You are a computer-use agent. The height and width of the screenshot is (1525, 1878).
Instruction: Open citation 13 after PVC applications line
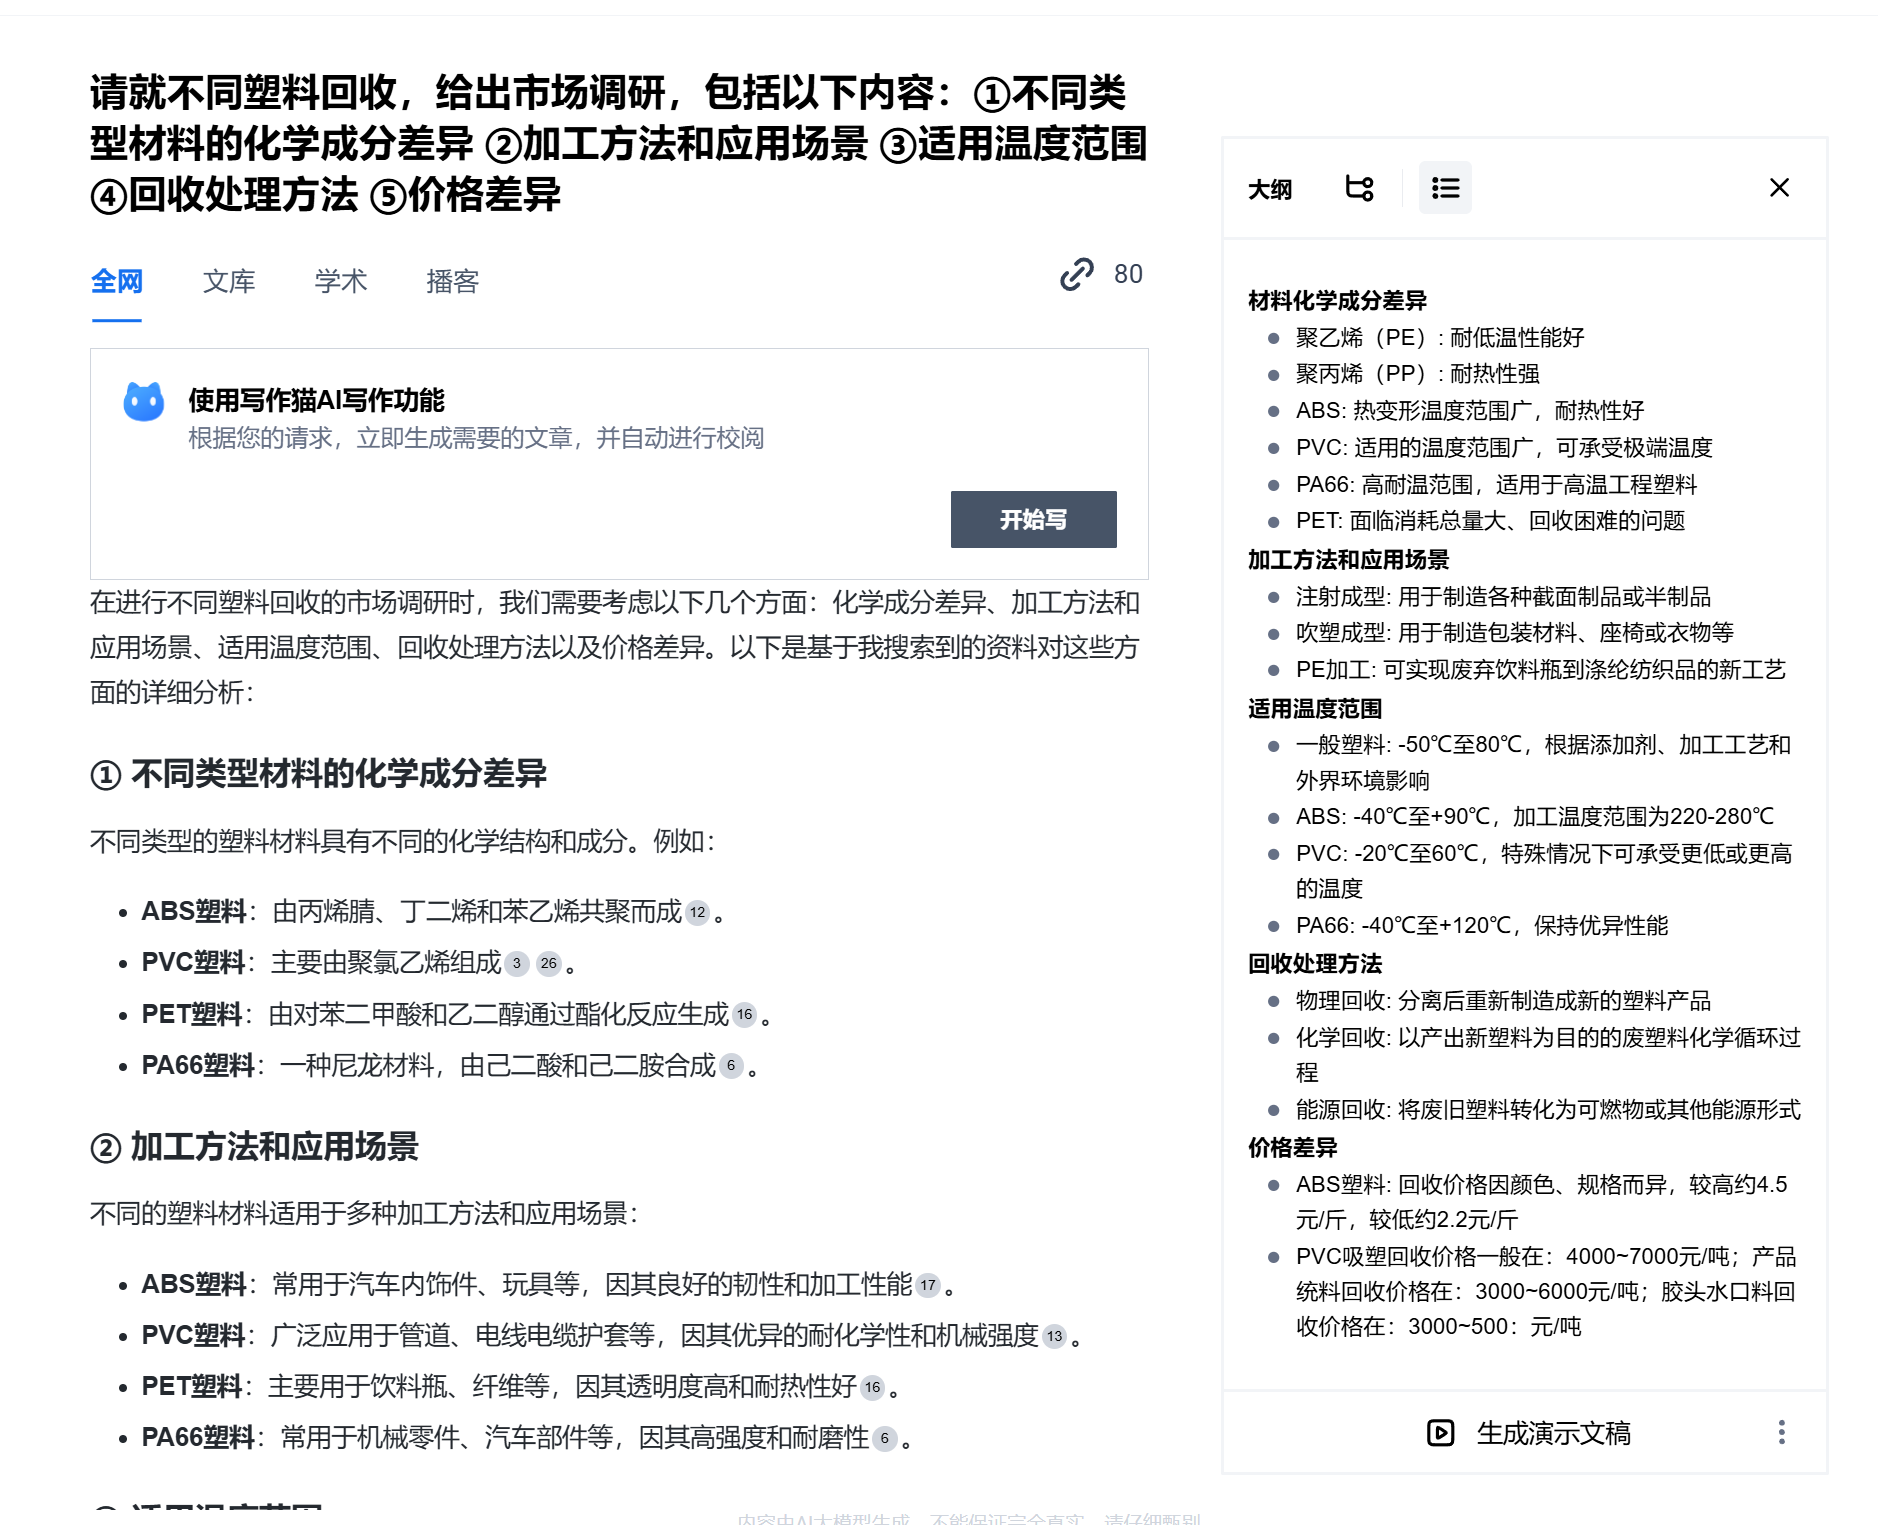click(x=1055, y=1336)
